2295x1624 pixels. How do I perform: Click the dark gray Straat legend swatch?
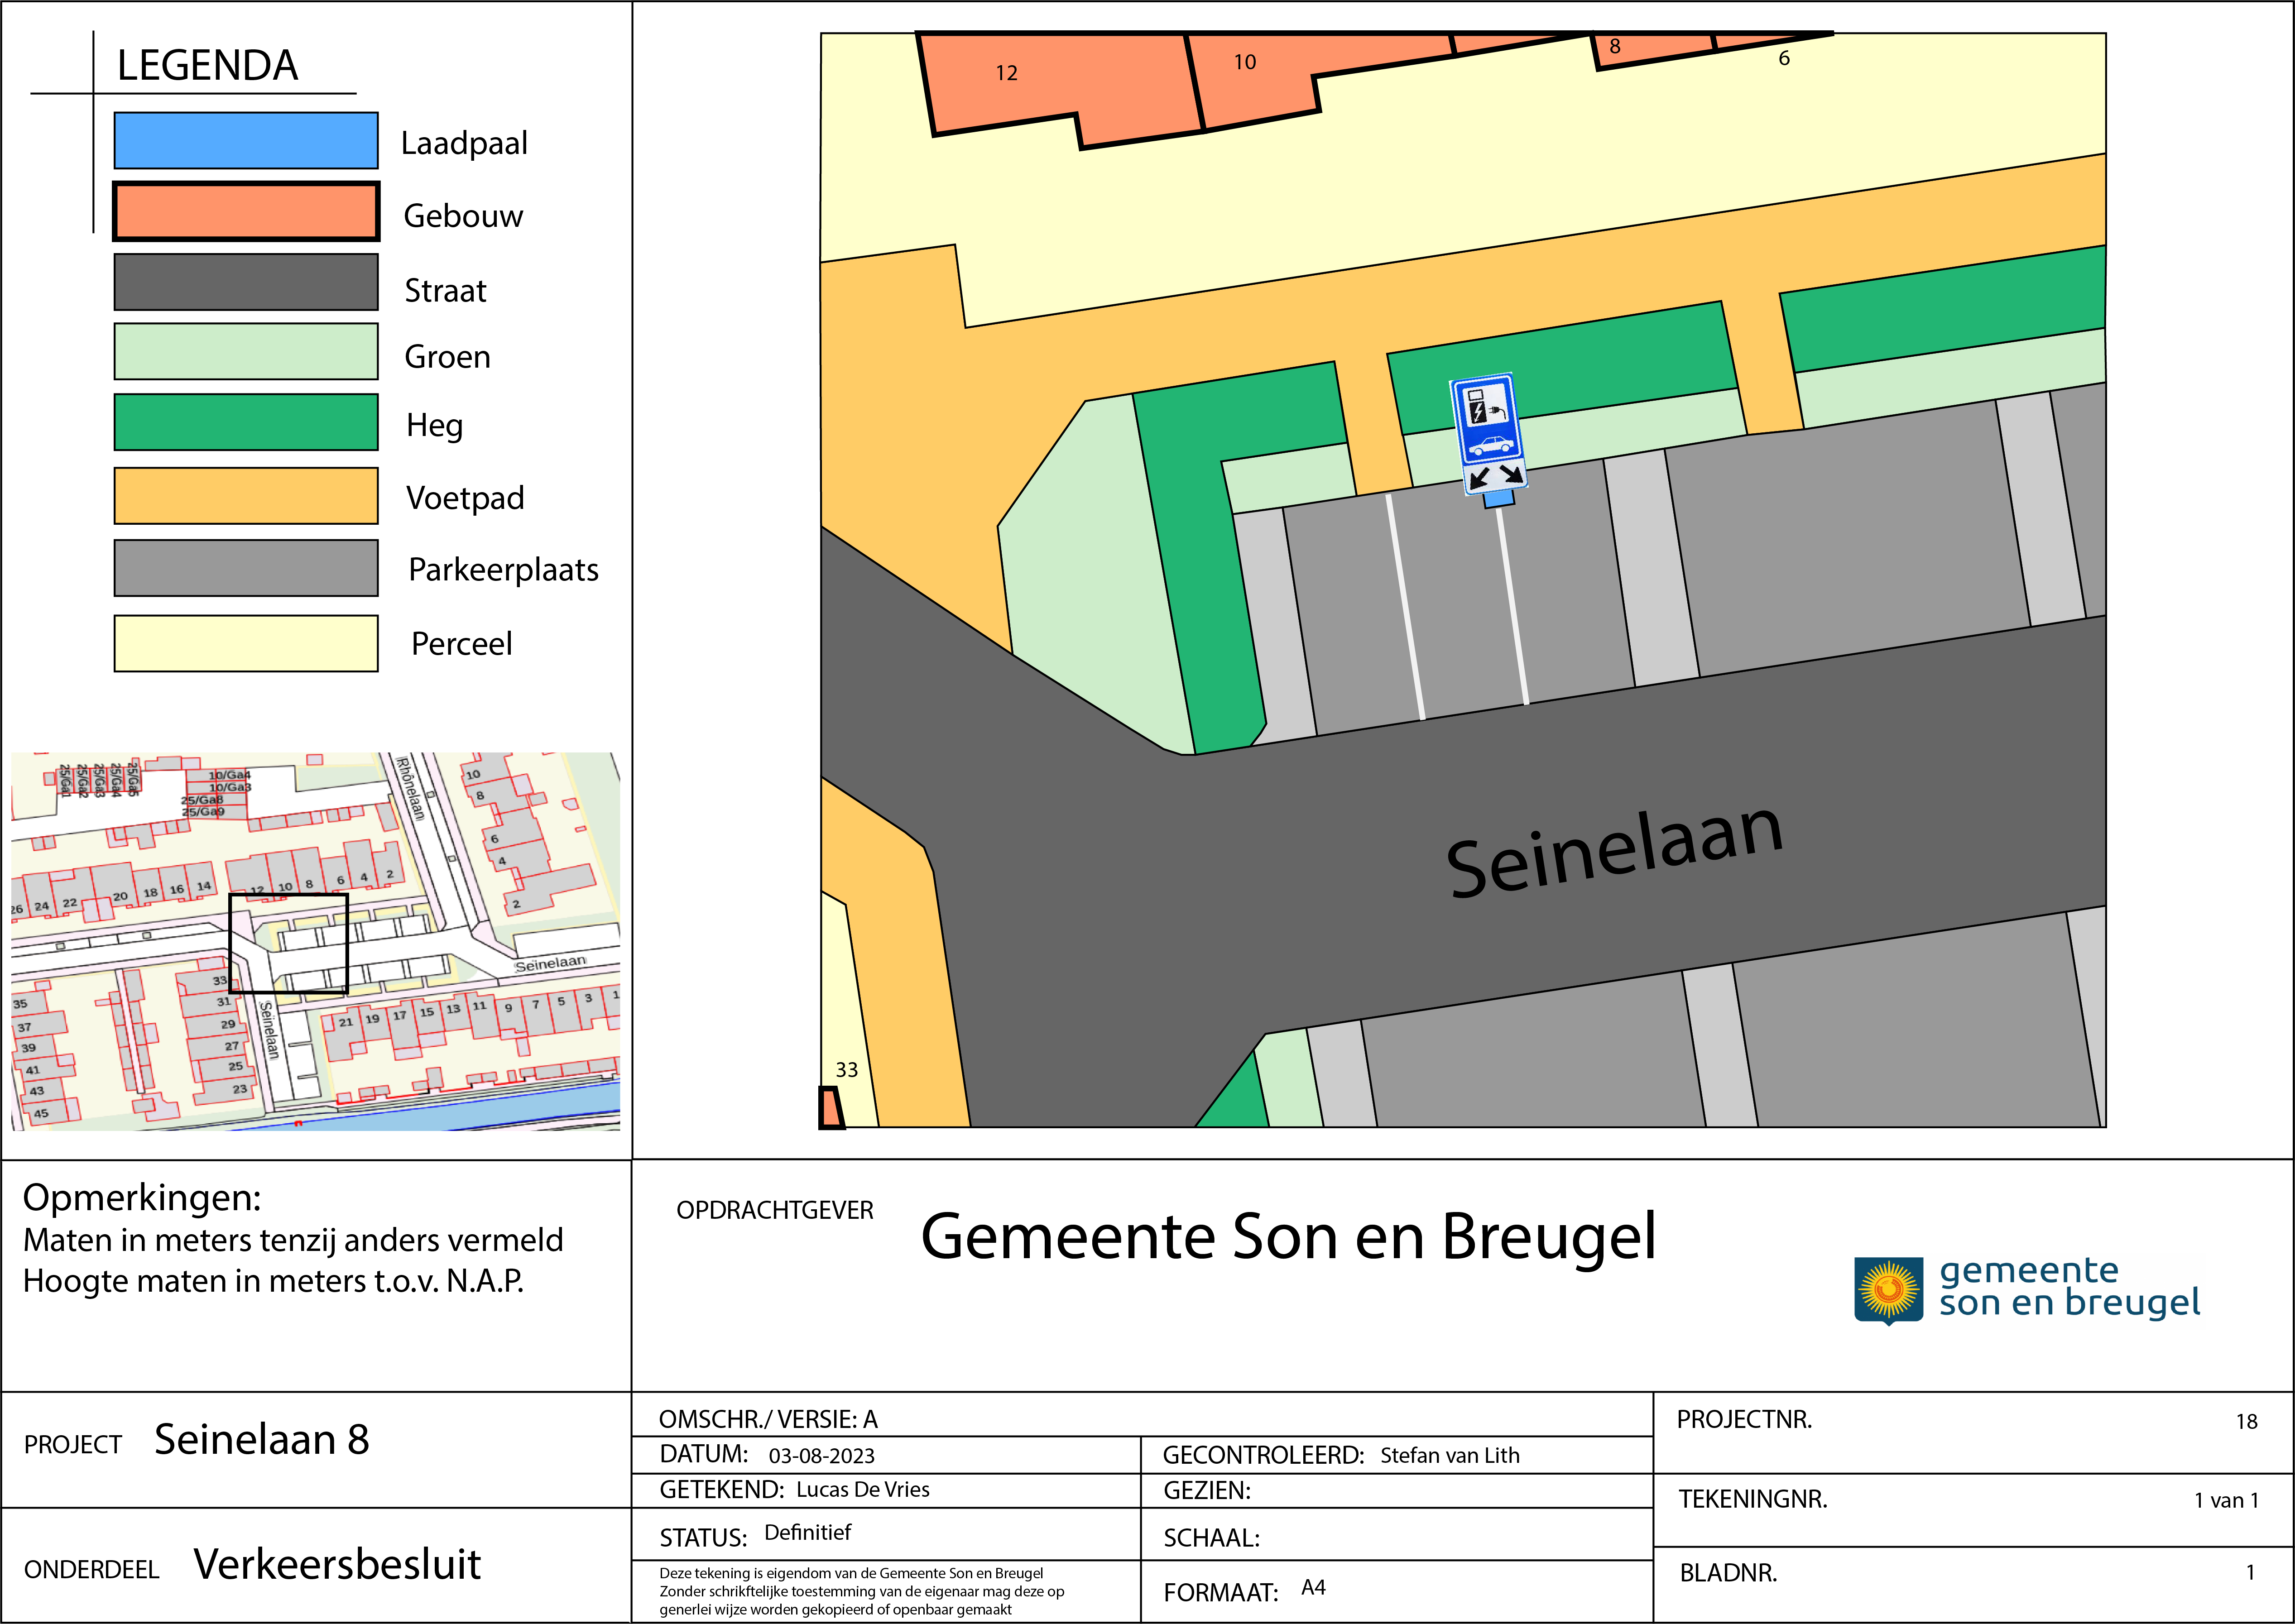pos(246,282)
